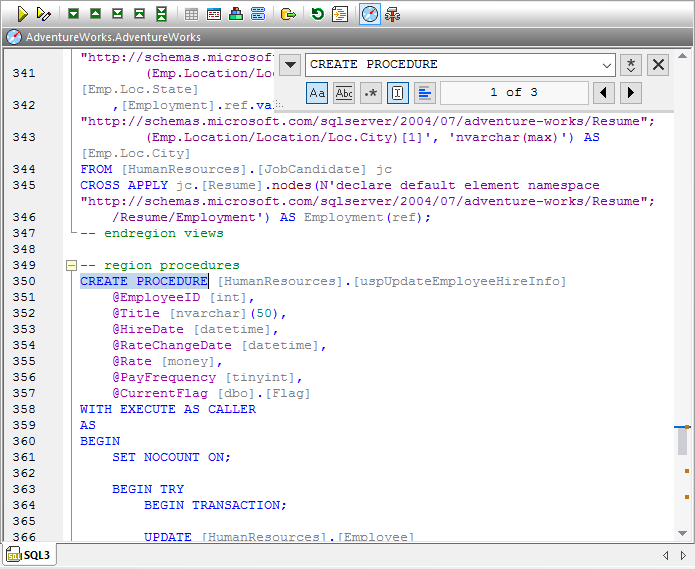Click the export folder arrow icon

[x=288, y=14]
